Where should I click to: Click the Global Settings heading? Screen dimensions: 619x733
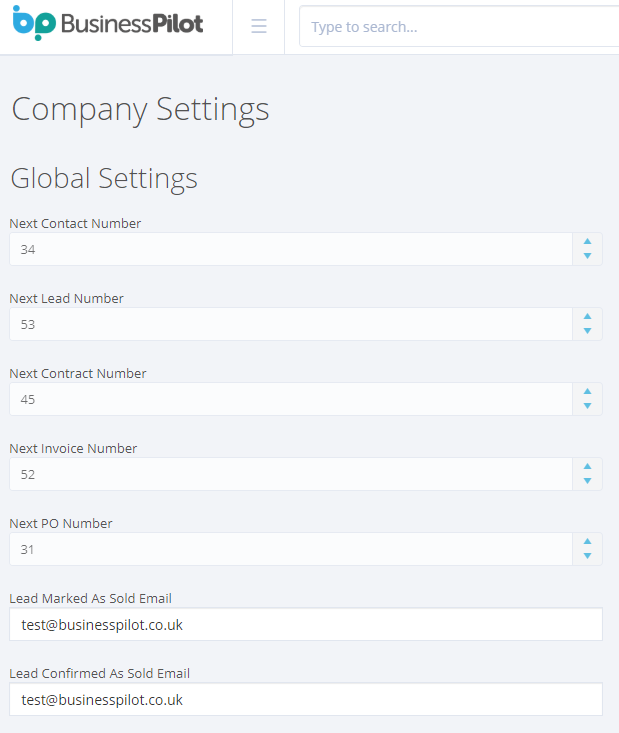(104, 179)
